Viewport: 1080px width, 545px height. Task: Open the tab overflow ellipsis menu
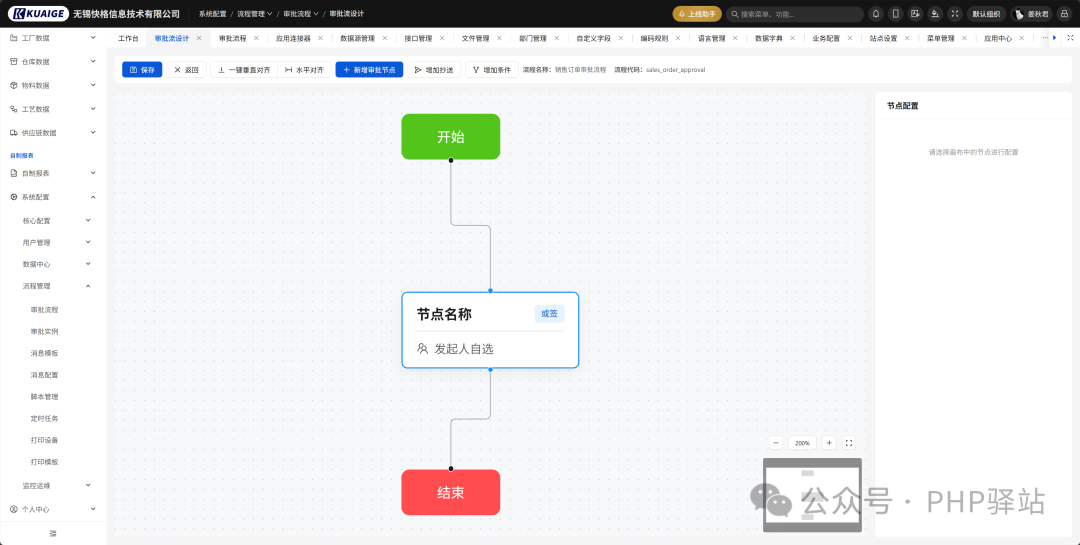[x=1046, y=38]
